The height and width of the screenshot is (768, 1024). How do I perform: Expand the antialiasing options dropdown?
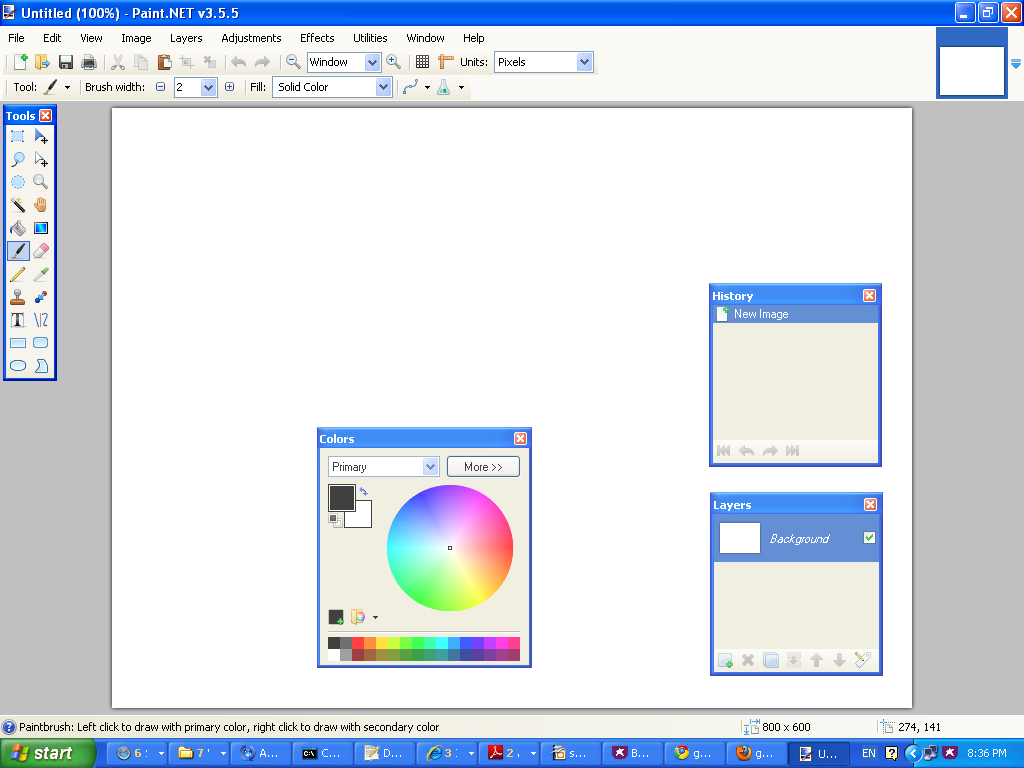click(x=428, y=88)
